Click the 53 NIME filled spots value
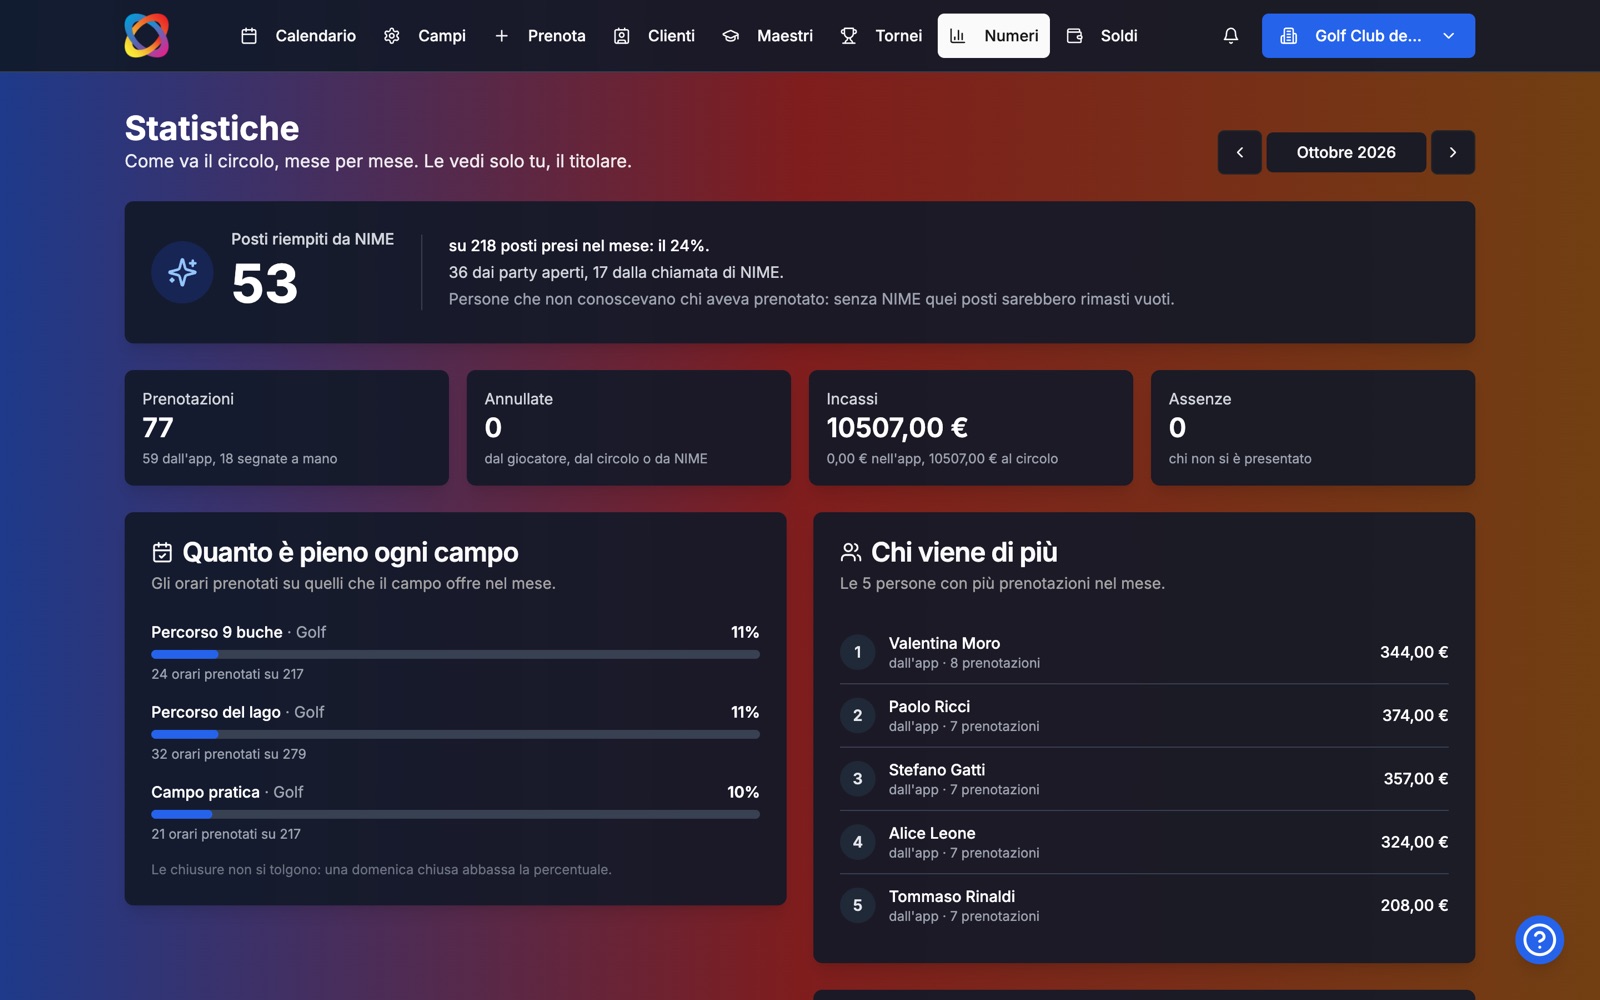The width and height of the screenshot is (1600, 1000). pyautogui.click(x=265, y=284)
